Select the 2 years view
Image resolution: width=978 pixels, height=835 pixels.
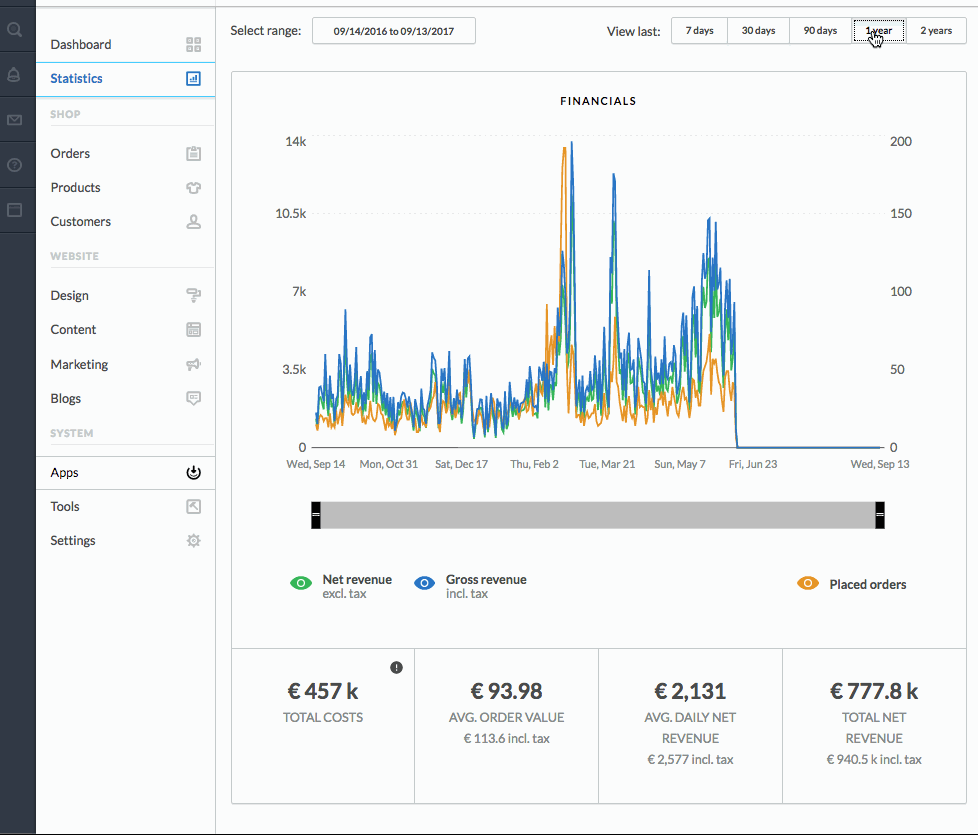[936, 31]
